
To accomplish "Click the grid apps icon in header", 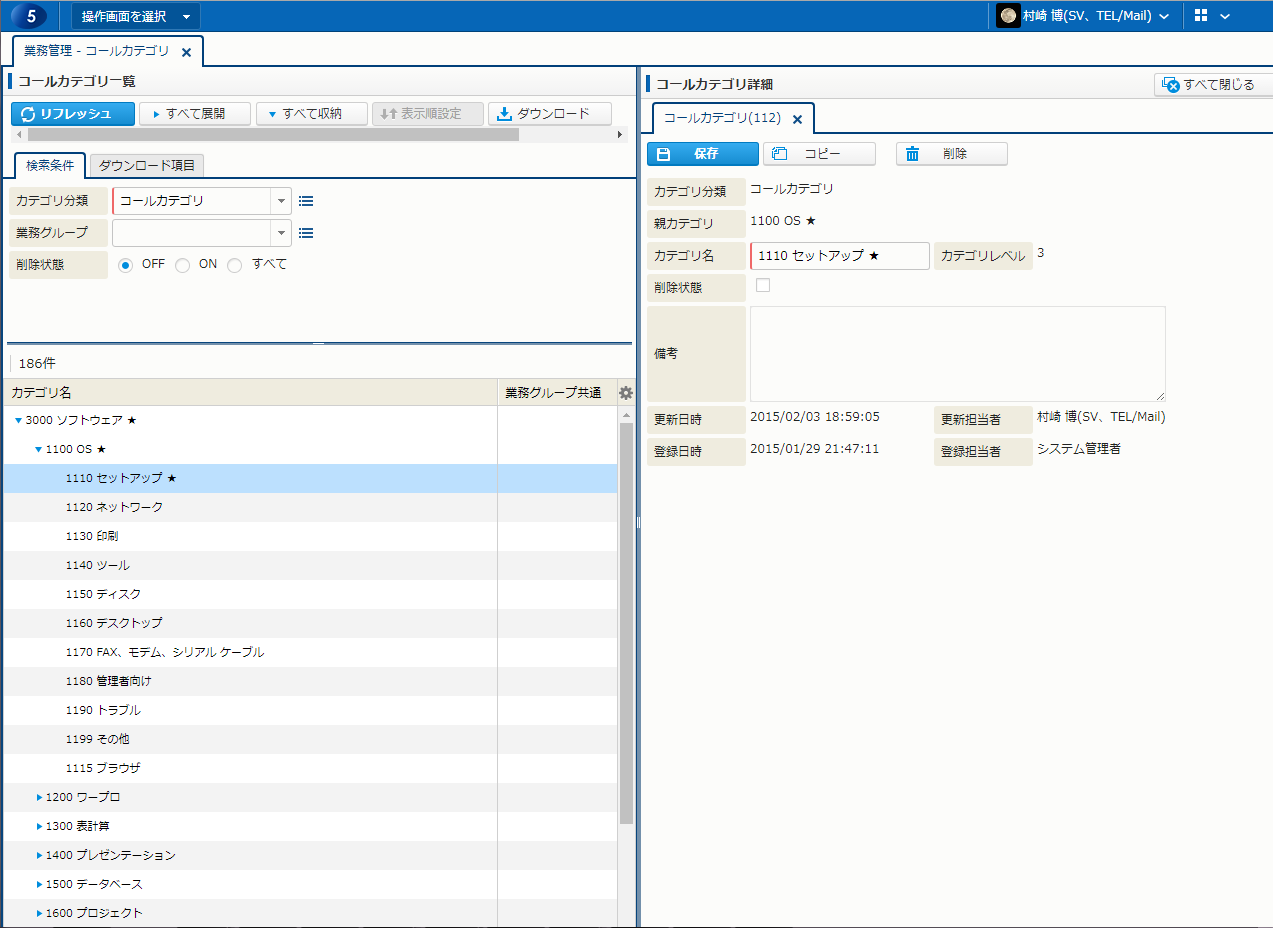I will coord(1201,16).
